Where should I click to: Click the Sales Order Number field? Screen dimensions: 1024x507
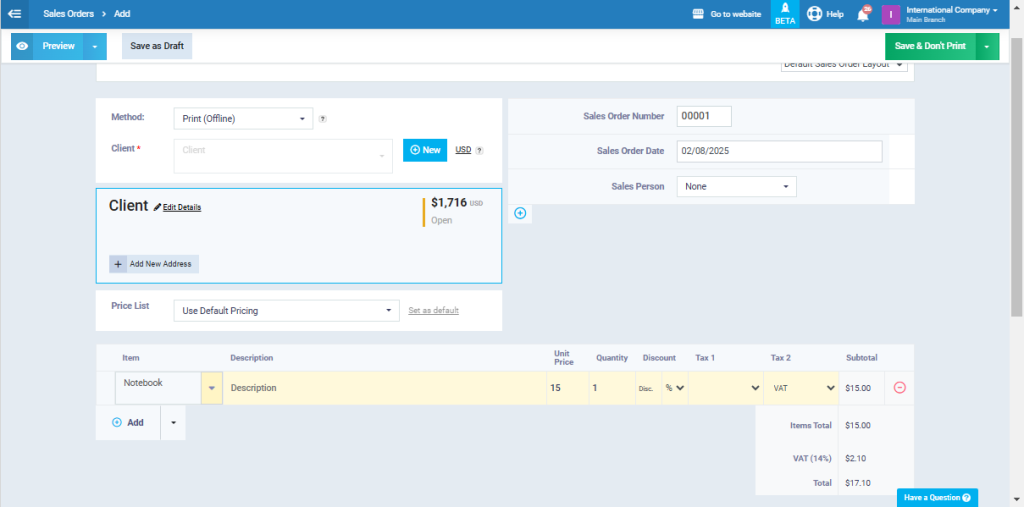coord(704,116)
